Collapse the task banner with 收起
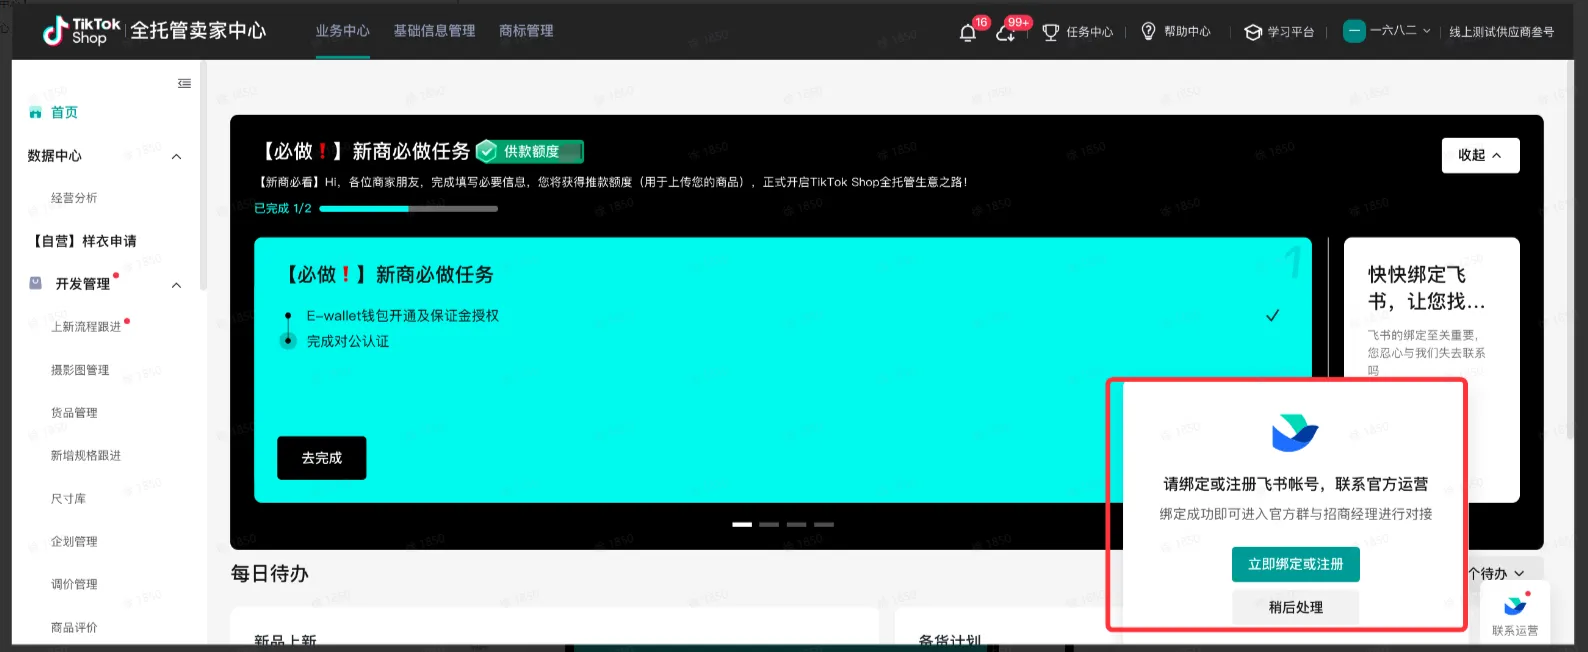Viewport: 1588px width, 652px height. pos(1480,155)
